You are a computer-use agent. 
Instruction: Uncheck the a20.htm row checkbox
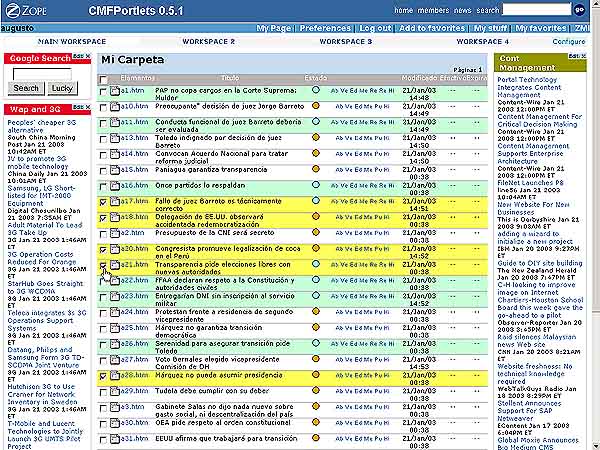(103, 250)
